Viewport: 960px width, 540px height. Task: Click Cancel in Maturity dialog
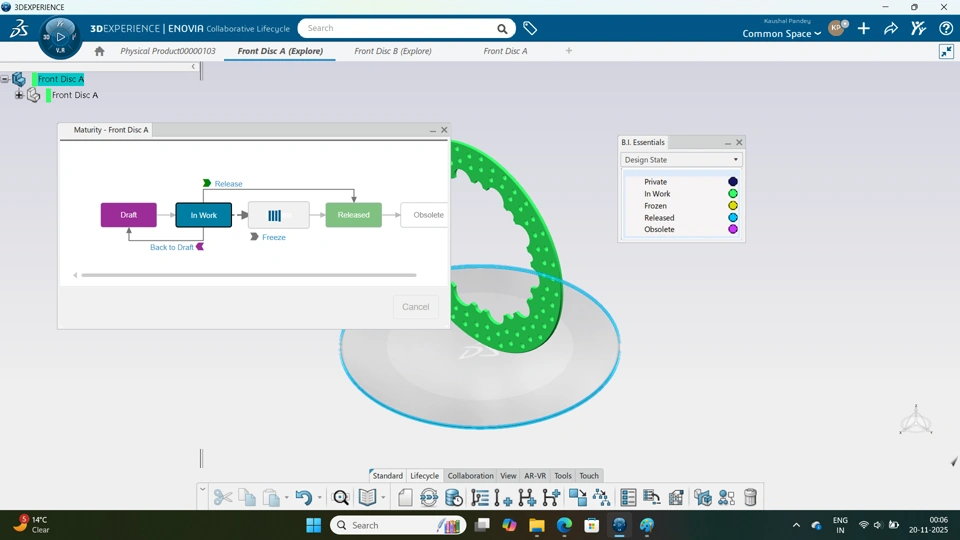416,307
